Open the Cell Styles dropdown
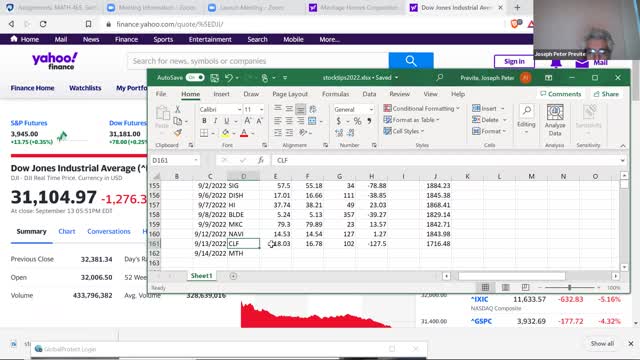The height and width of the screenshot is (360, 640). click(x=404, y=131)
